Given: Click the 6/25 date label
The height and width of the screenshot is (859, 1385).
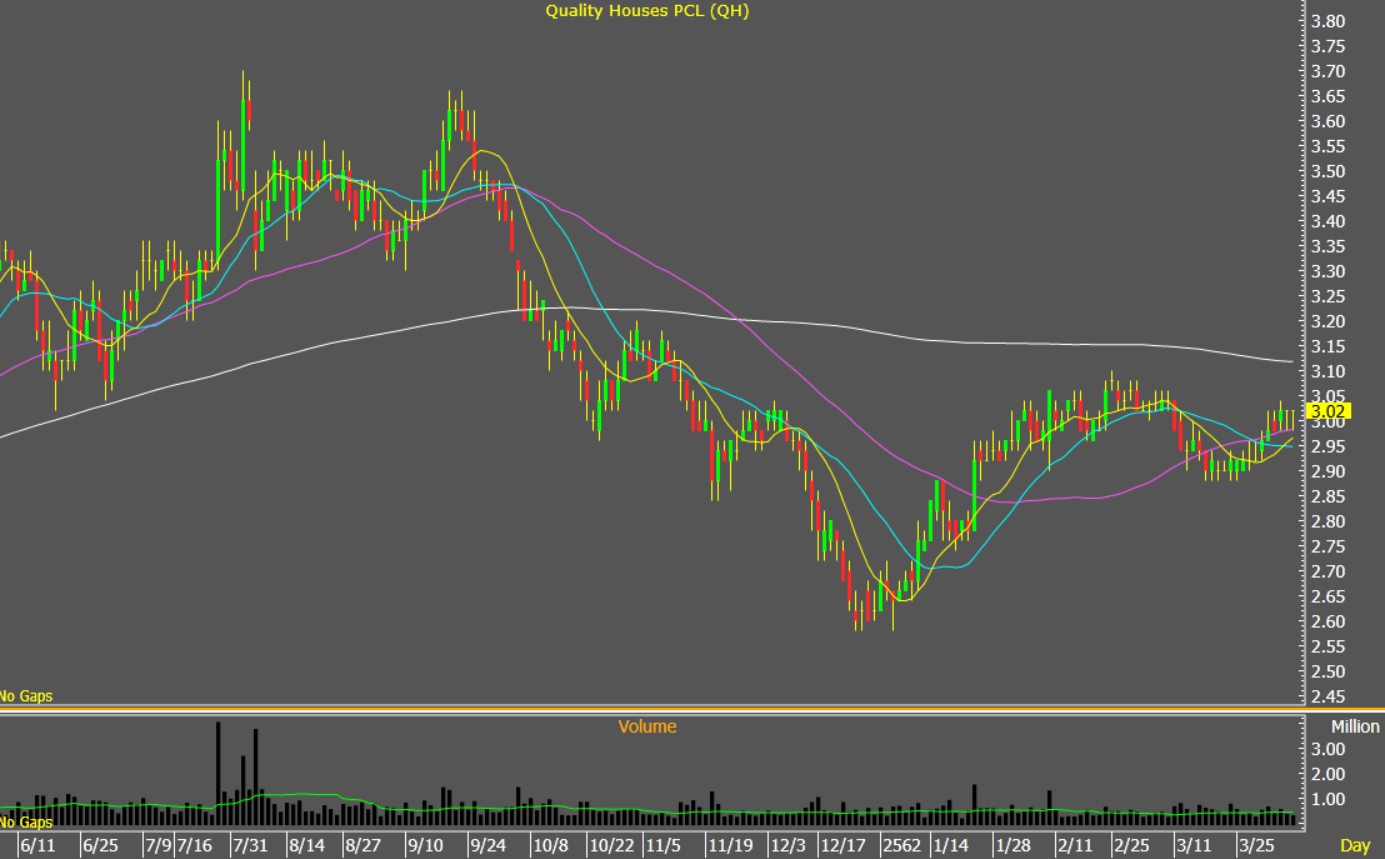Looking at the screenshot, I should tap(100, 846).
